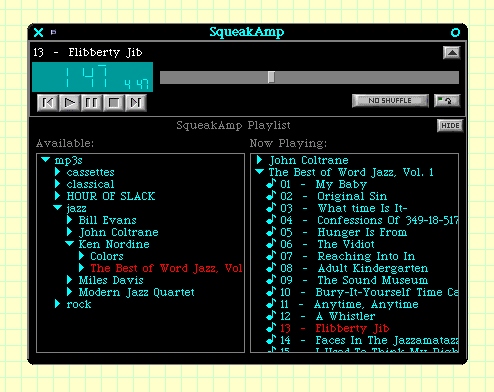Viewport: 494px width, 392px height.
Task: Expand the Bill Evans folder
Action: click(69, 220)
